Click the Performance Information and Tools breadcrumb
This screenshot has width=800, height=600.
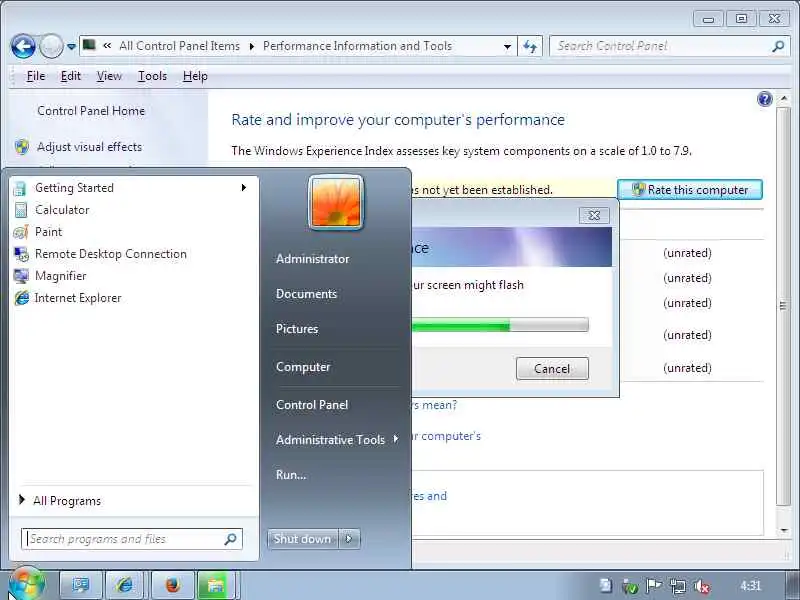[357, 46]
